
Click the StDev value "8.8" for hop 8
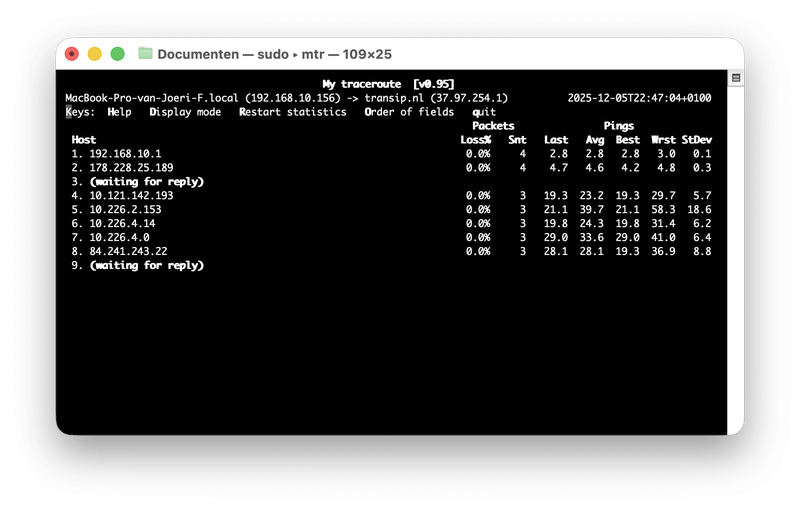coord(703,251)
